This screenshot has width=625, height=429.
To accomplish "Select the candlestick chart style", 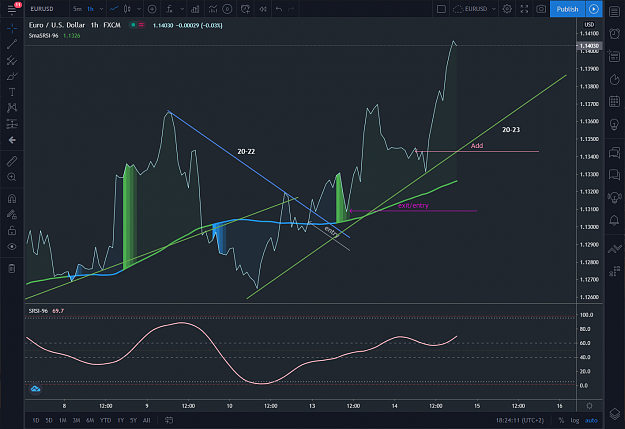I will [x=127, y=9].
